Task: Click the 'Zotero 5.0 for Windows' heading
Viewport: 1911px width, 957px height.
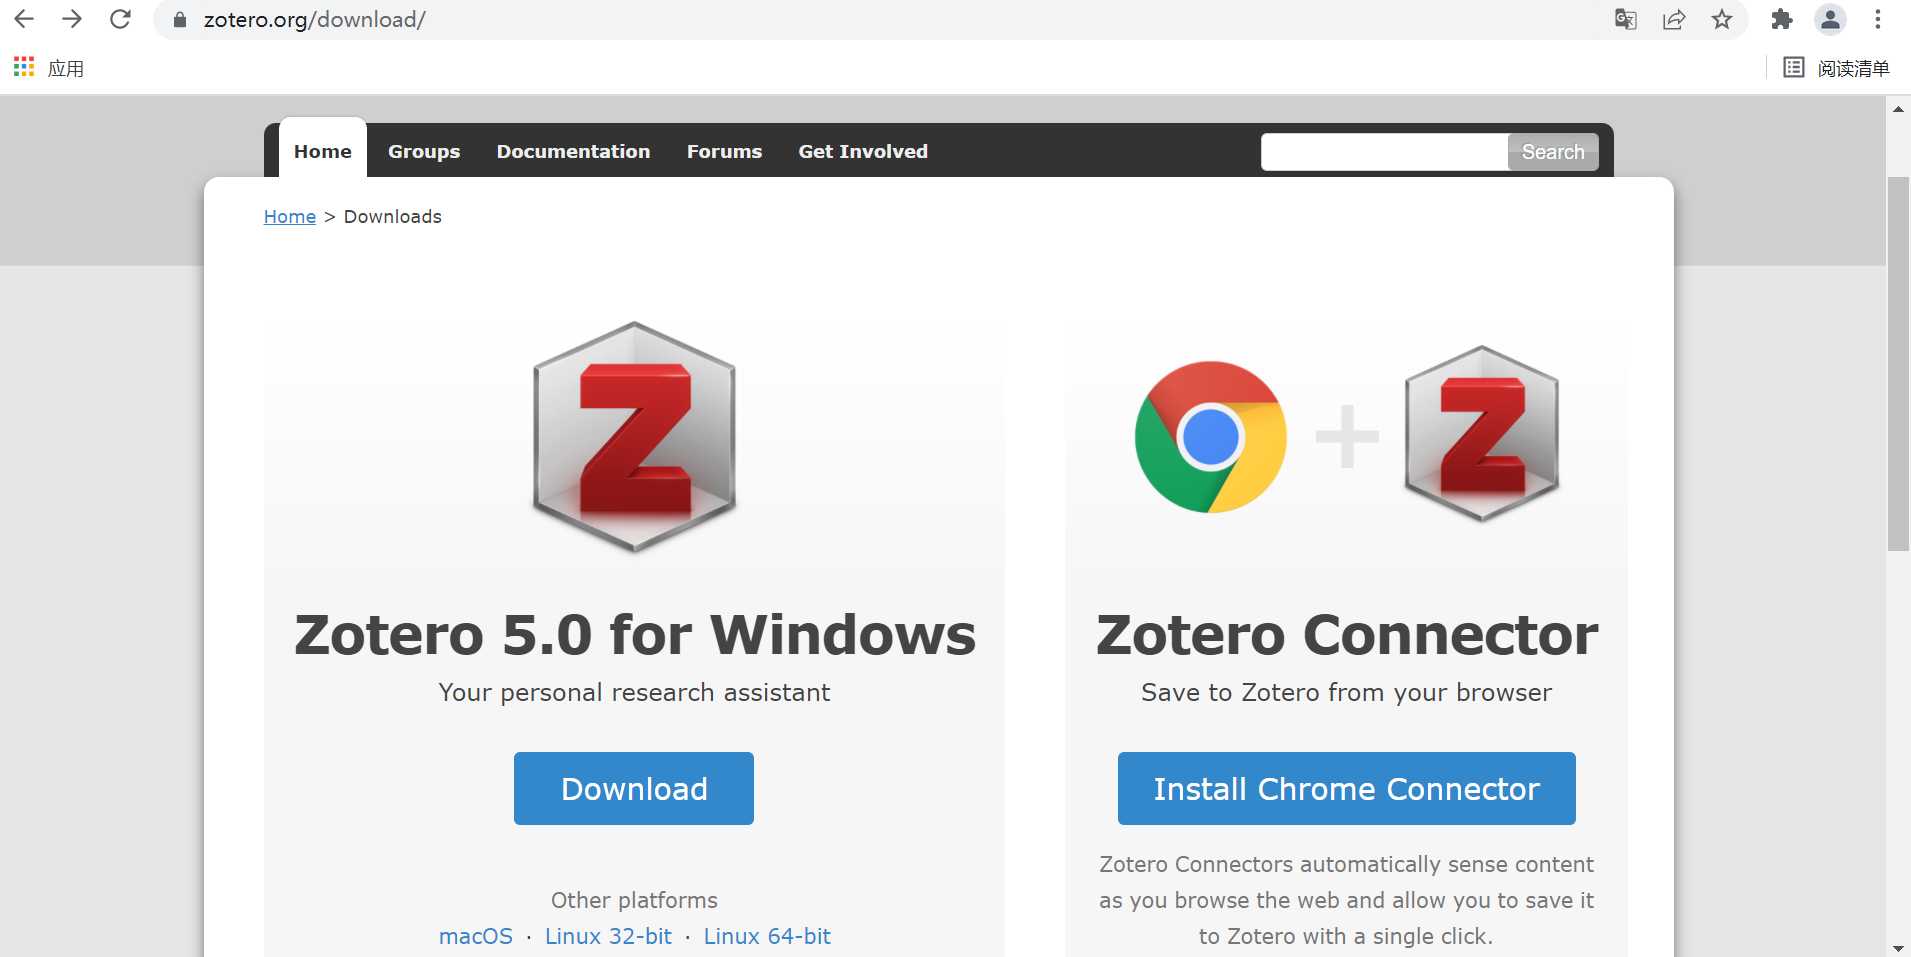Action: [634, 635]
